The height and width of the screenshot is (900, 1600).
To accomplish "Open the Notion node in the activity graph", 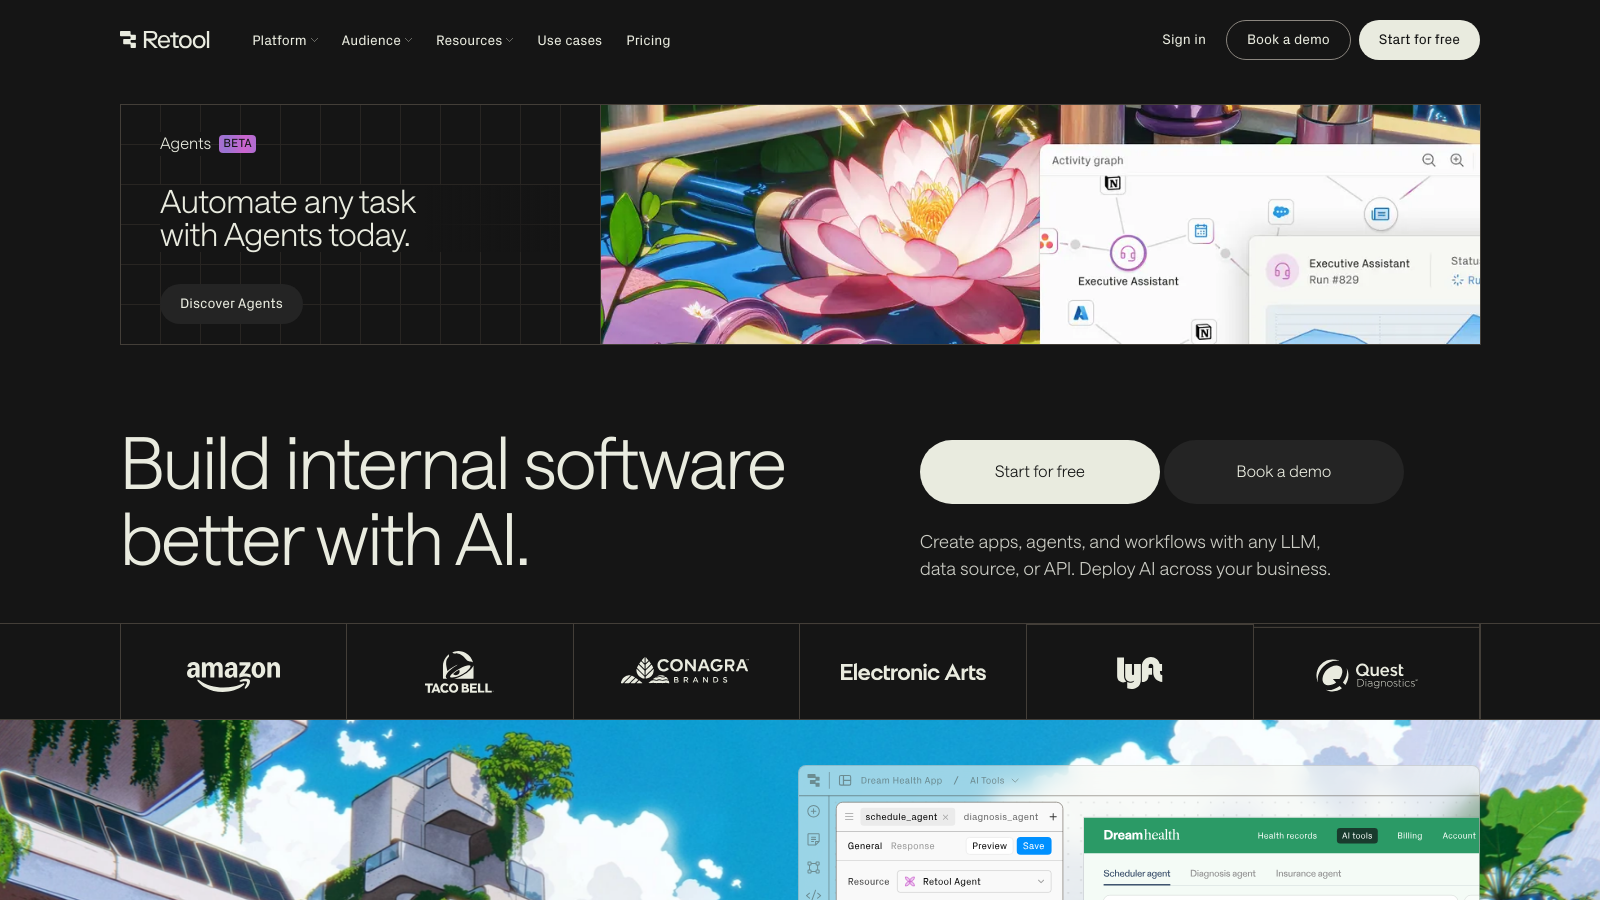I will (x=1113, y=184).
